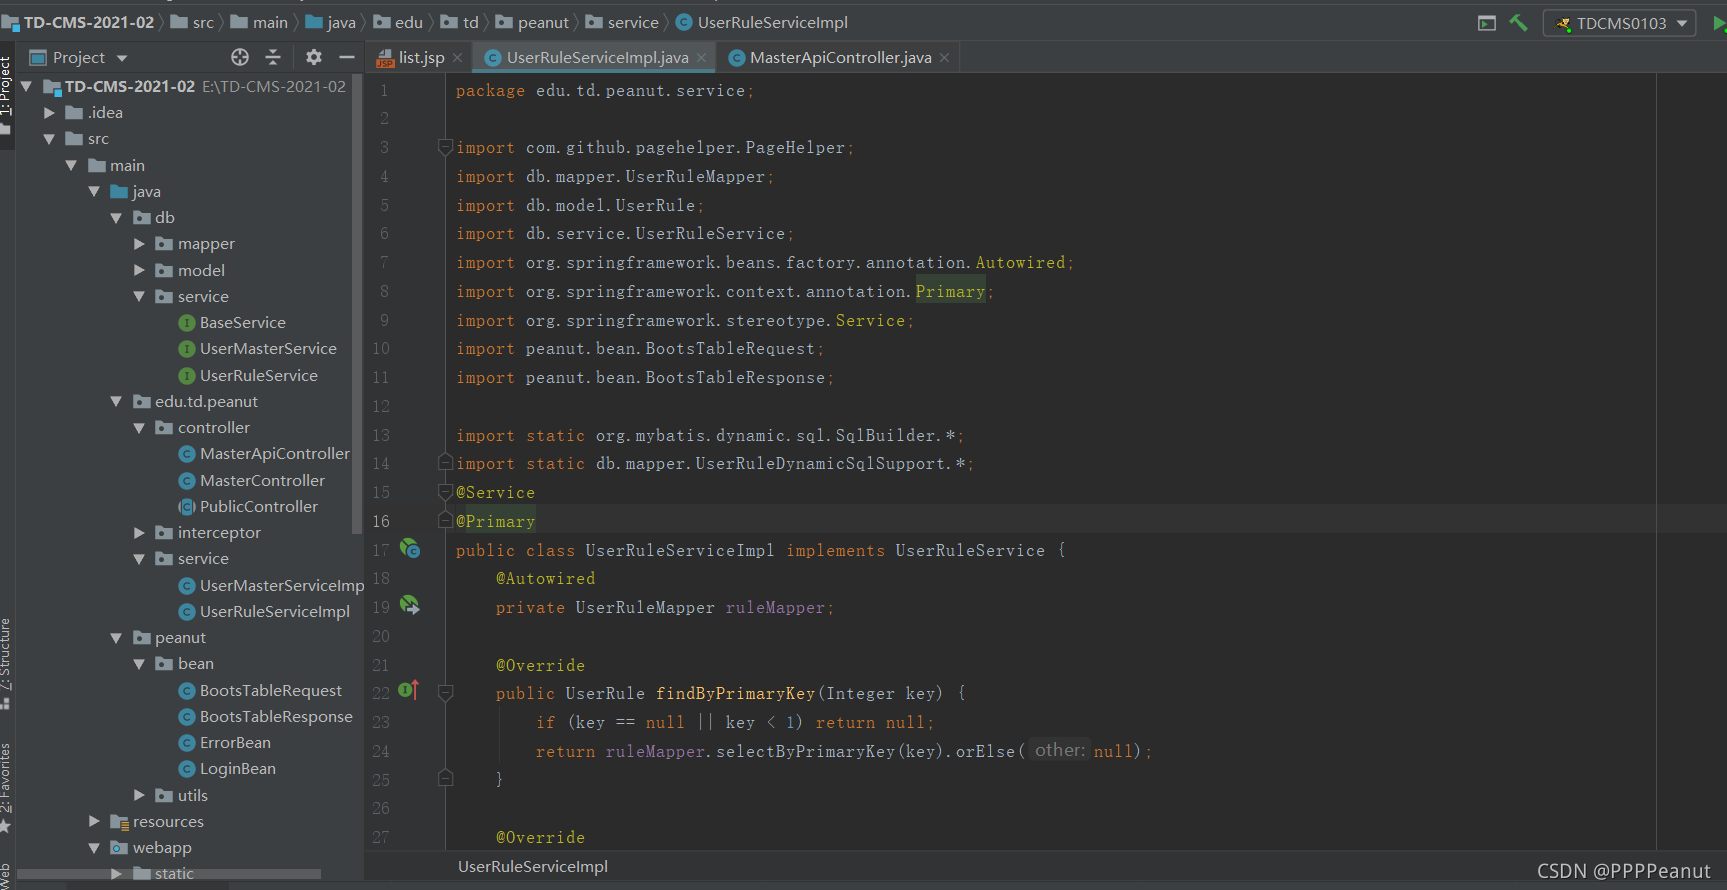Open the Project panel settings gear
The image size is (1727, 890).
tap(314, 57)
